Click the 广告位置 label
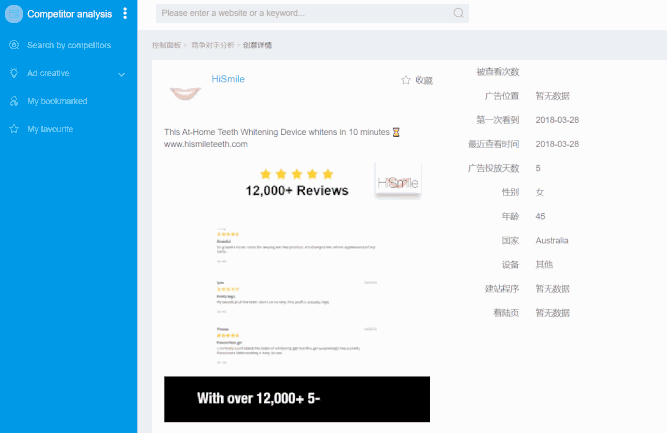667x433 pixels. pos(502,96)
